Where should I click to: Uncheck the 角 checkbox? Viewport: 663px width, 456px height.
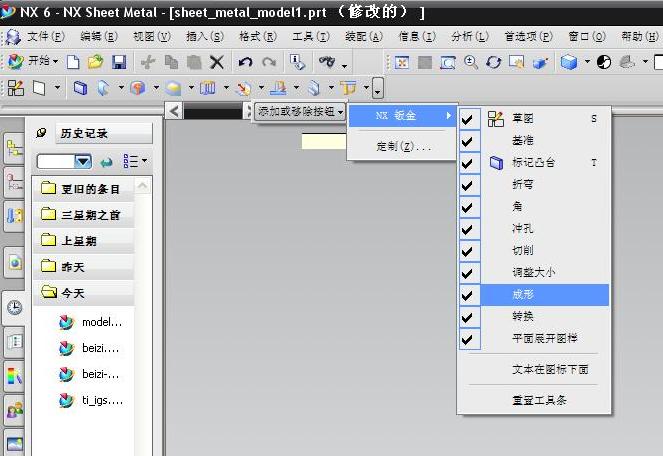[469, 207]
